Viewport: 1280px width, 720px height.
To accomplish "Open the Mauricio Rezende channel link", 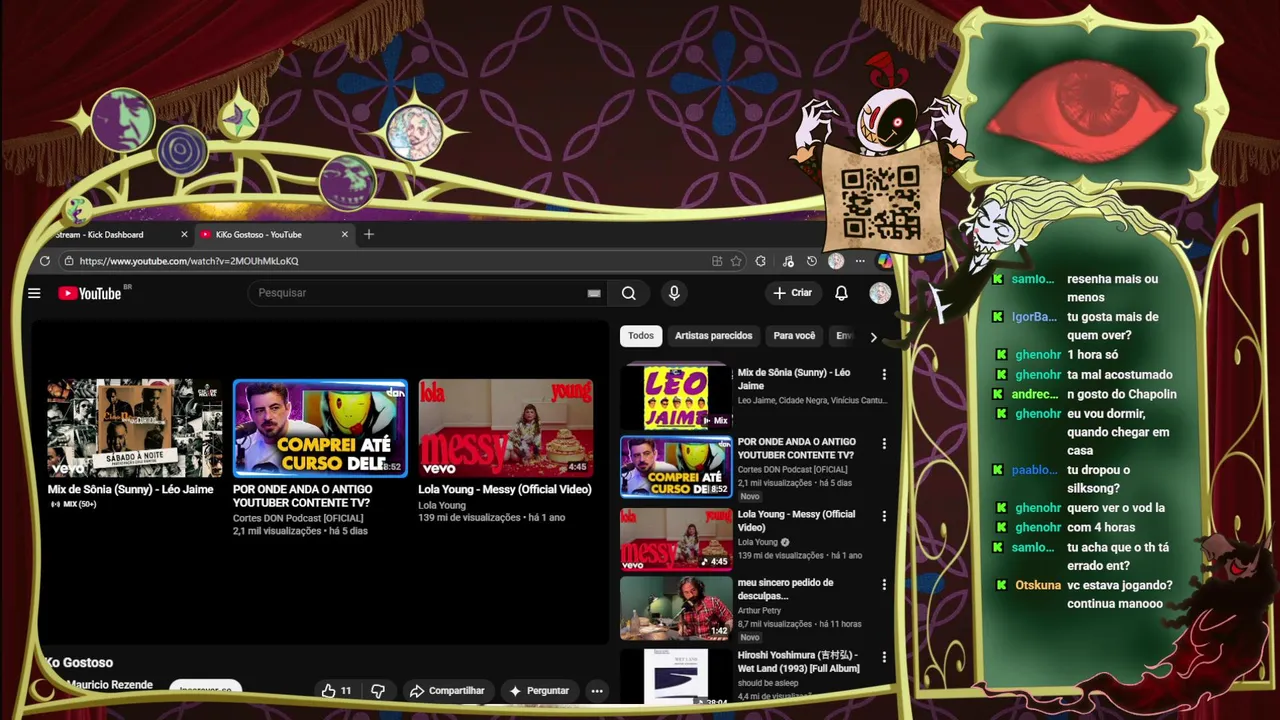I will tap(110, 685).
